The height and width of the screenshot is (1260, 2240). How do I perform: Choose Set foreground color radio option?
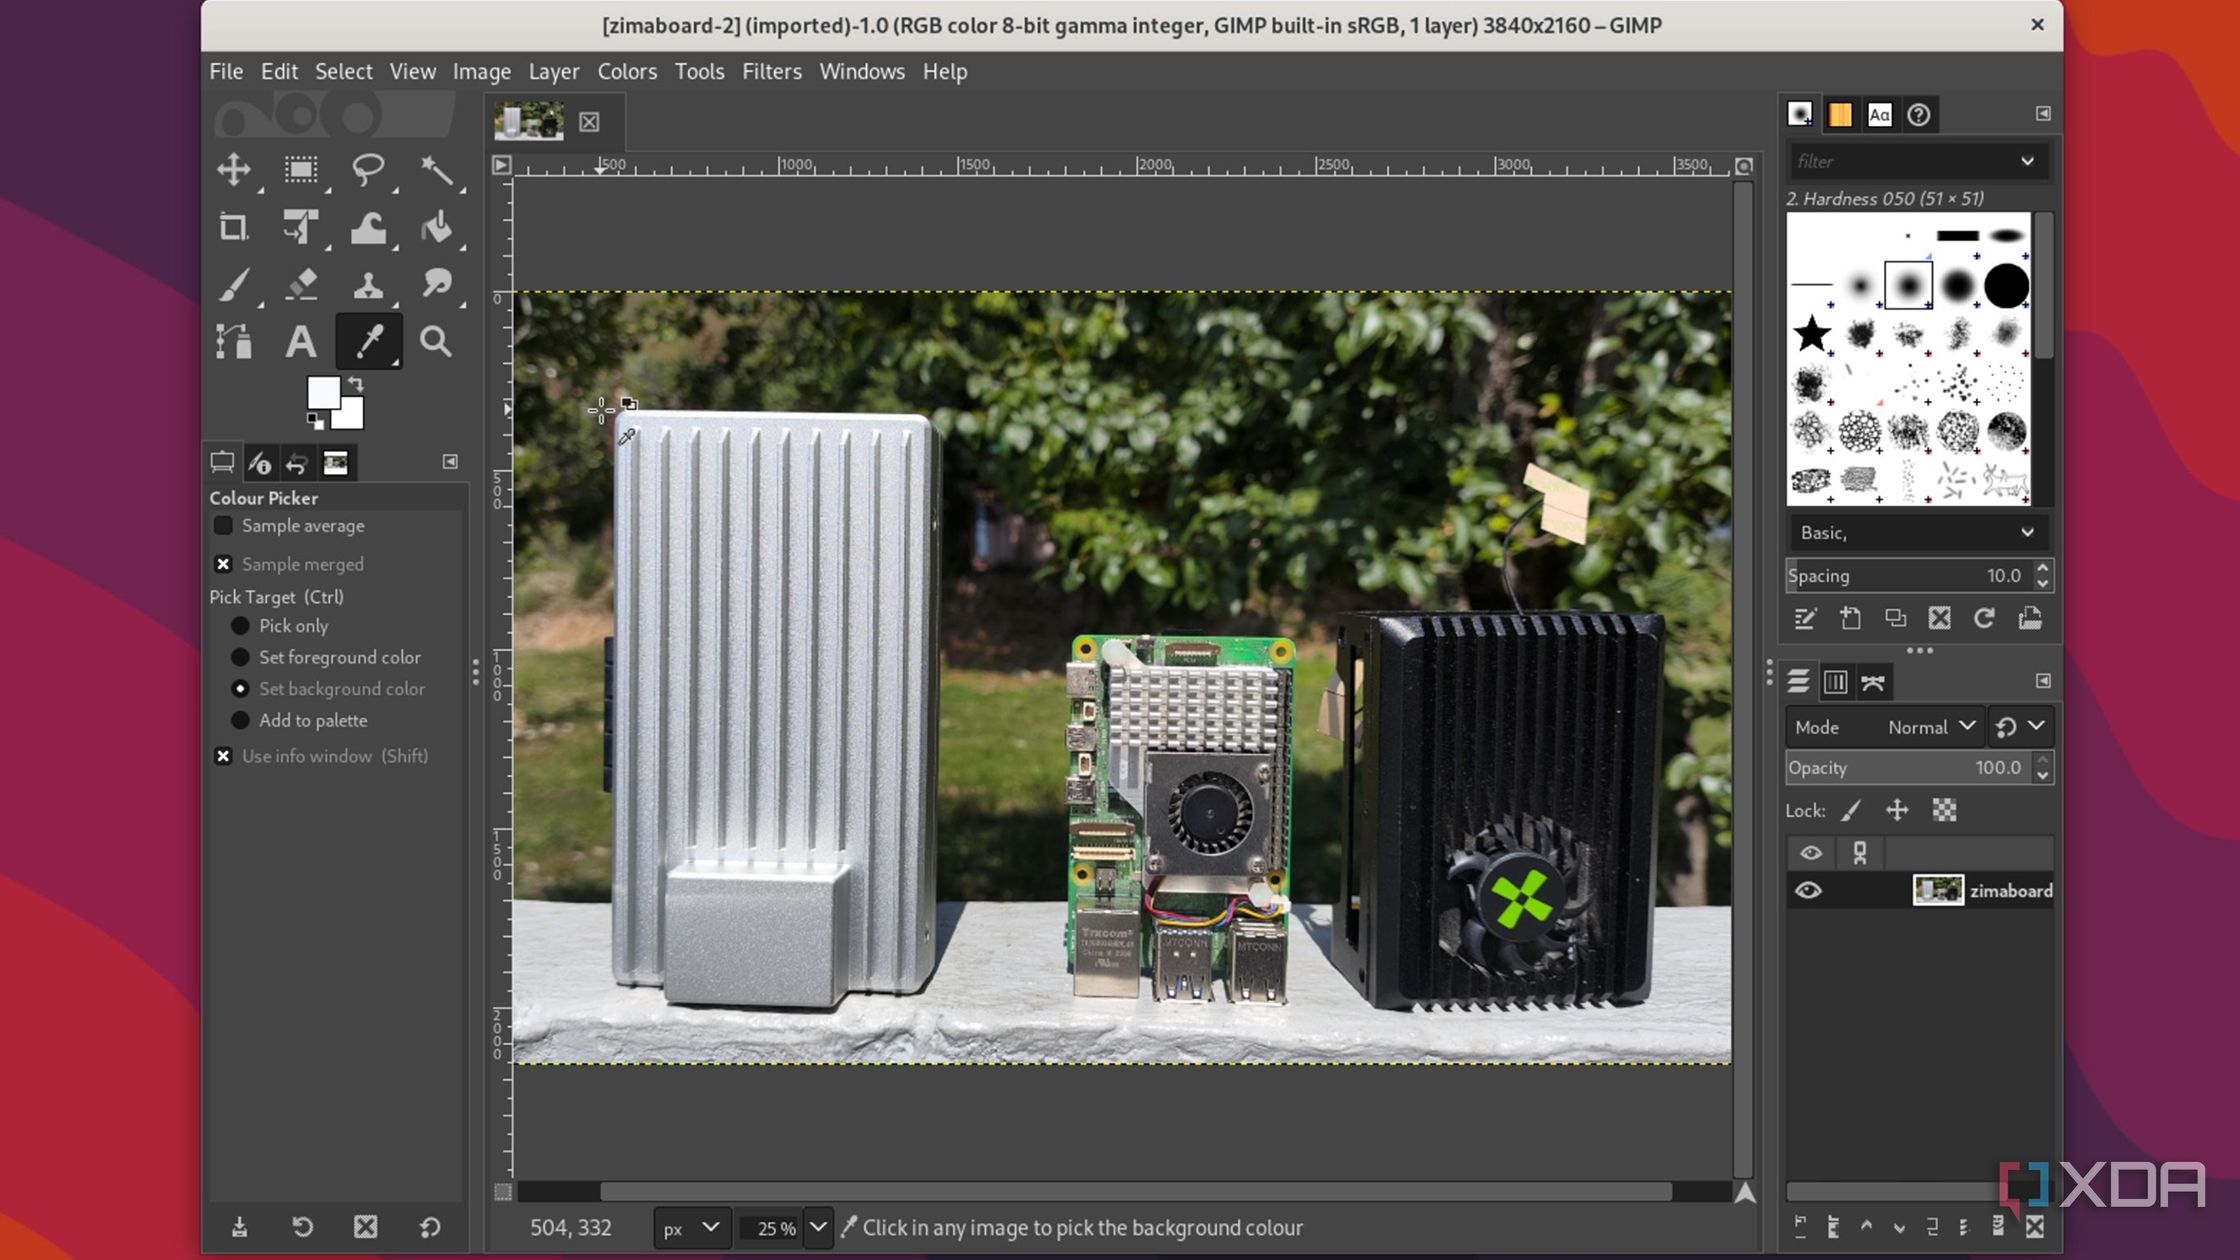(240, 657)
